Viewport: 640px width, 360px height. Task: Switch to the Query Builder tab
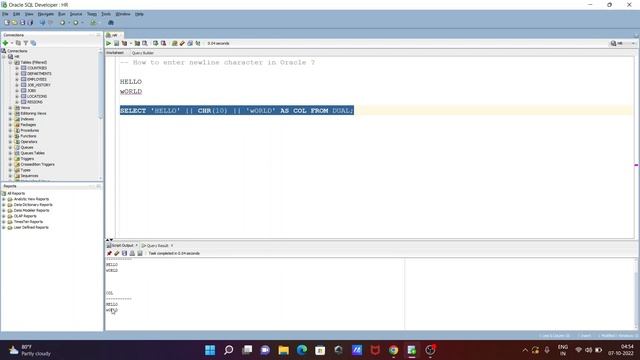click(142, 53)
